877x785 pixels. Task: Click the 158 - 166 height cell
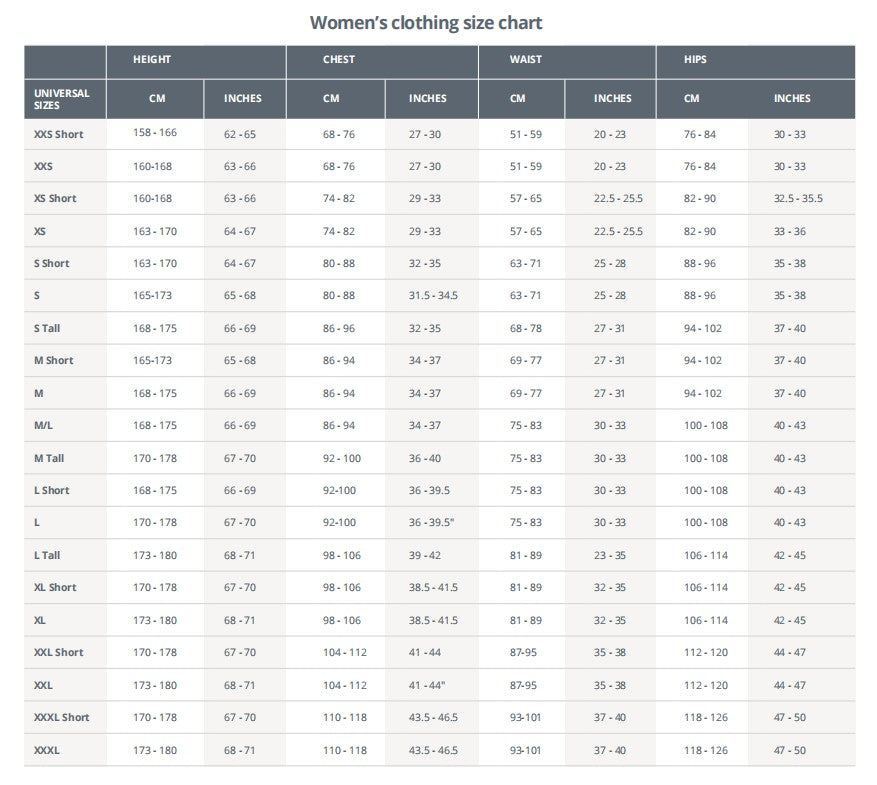155,133
